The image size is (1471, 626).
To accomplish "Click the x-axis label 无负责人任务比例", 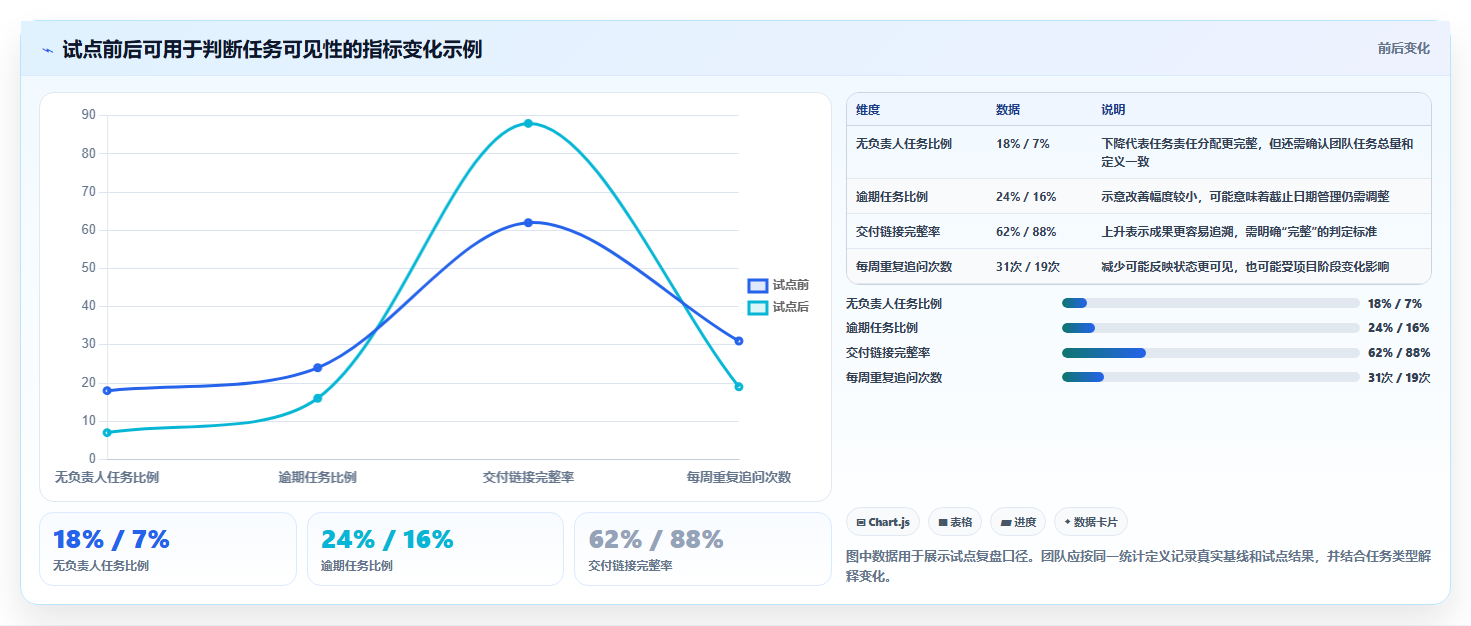I will [x=107, y=477].
